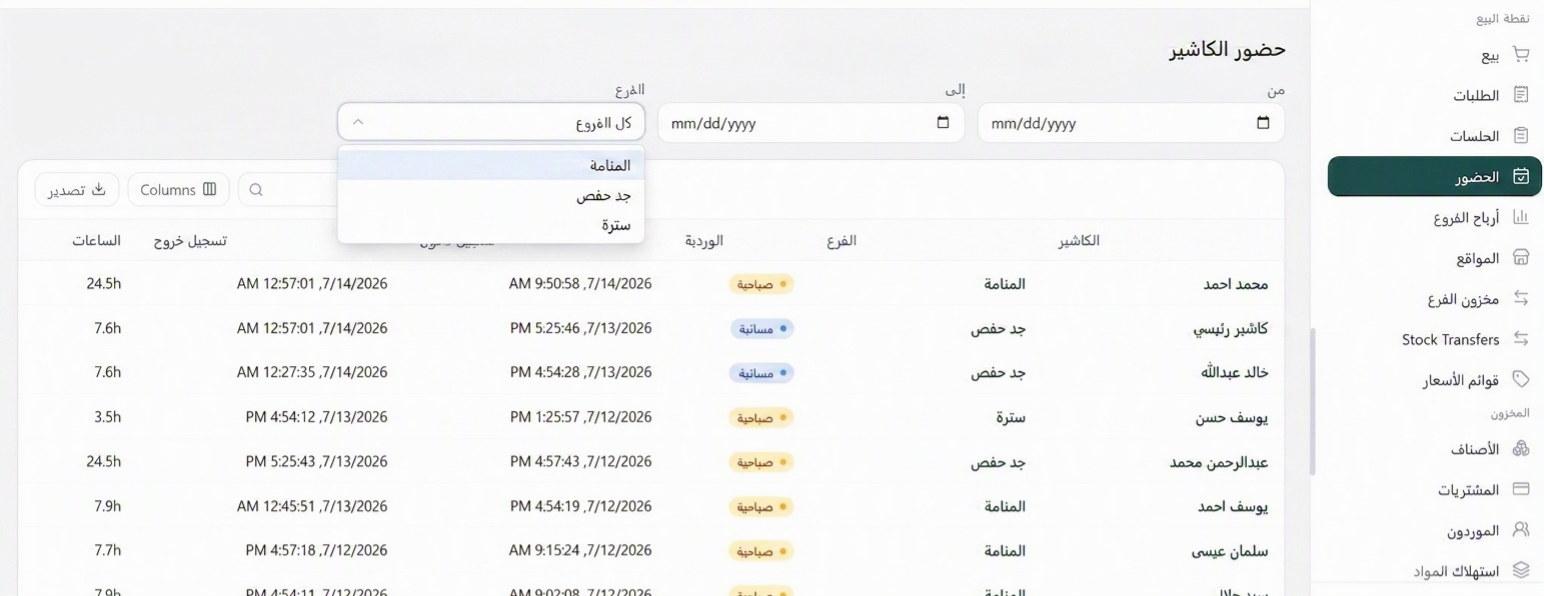Click the search magnifier icon in table toolbar
This screenshot has width=1544, height=596.
coord(256,189)
